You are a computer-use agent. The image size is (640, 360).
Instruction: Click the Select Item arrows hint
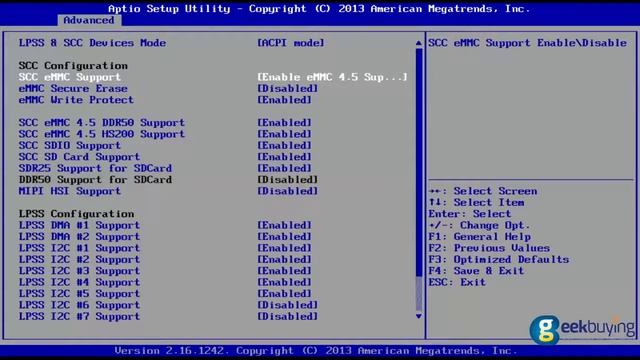pyautogui.click(x=476, y=203)
